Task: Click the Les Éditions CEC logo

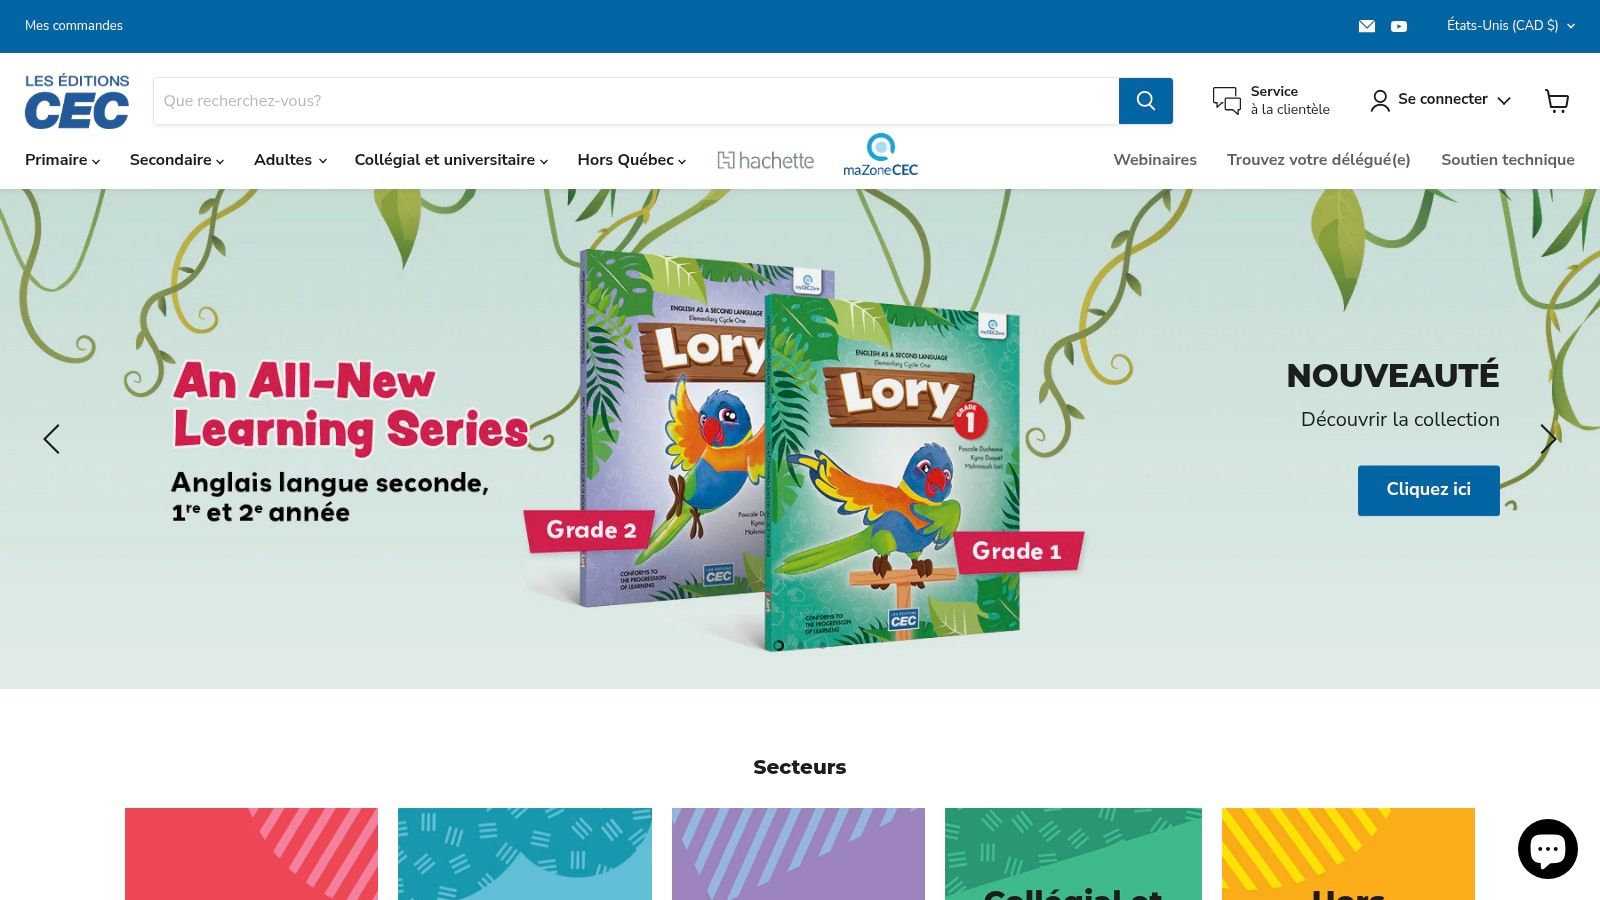Action: pos(77,101)
